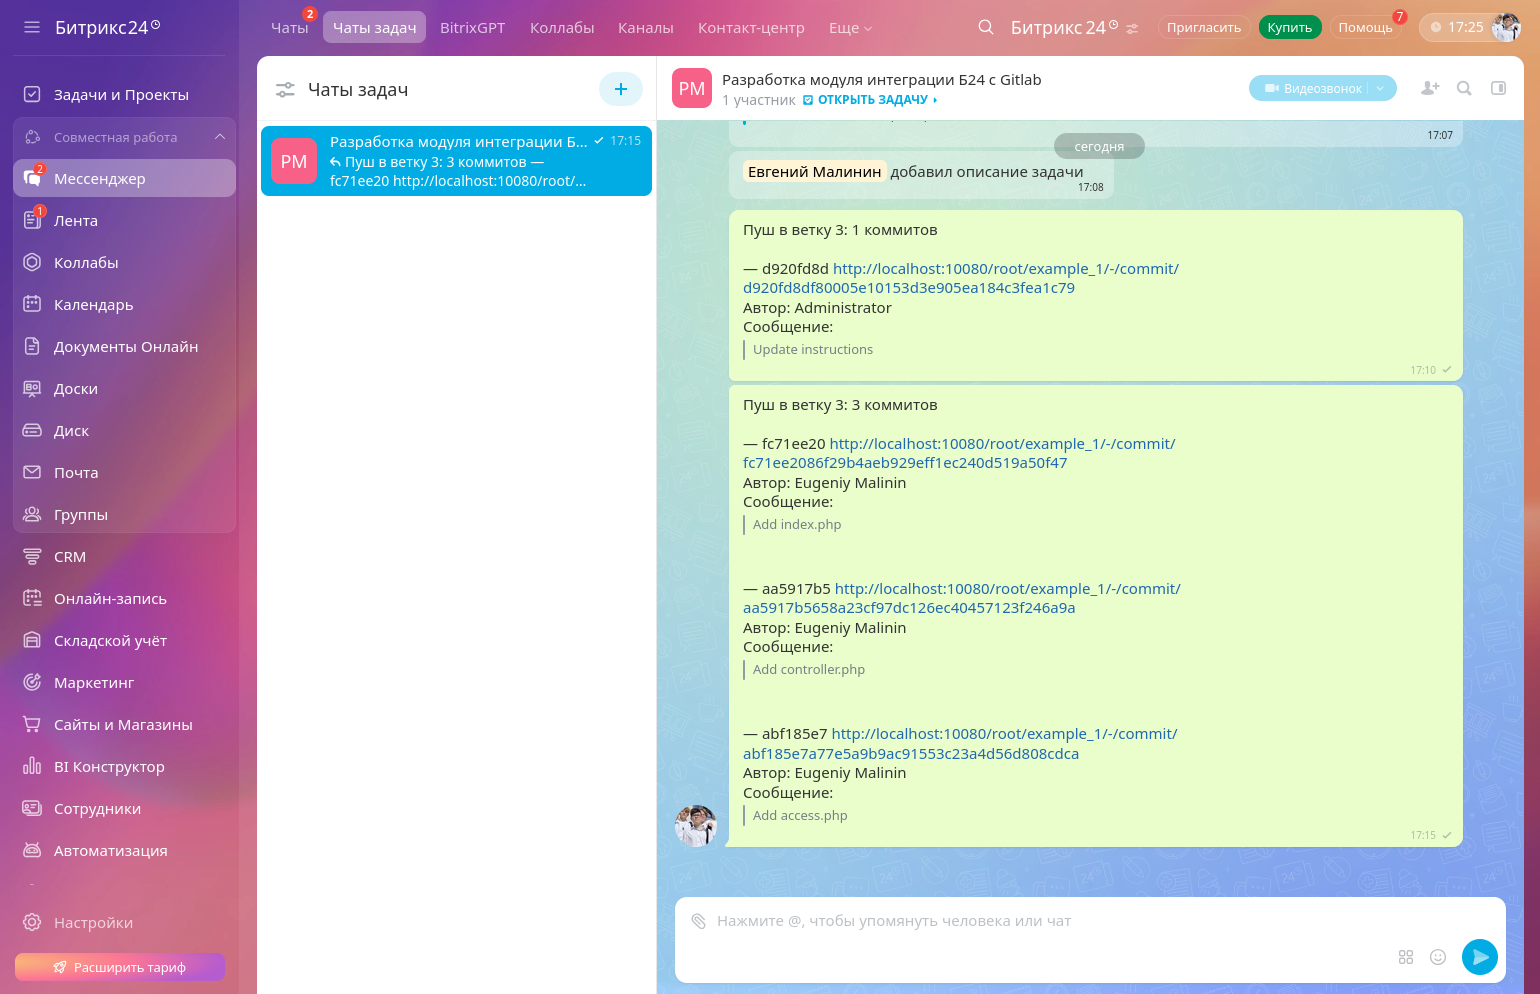Image resolution: width=1540 pixels, height=994 pixels.
Task: Open Документы Онлайн
Action: [x=125, y=347]
